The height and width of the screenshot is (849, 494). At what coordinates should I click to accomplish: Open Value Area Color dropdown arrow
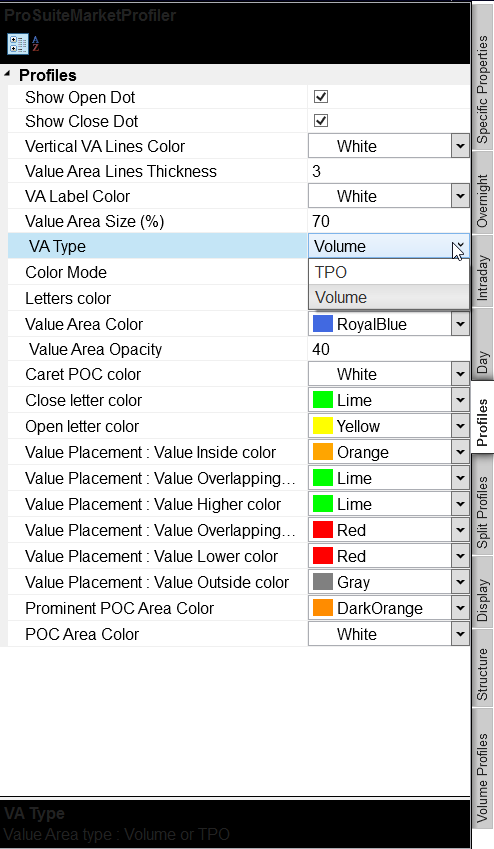(460, 324)
